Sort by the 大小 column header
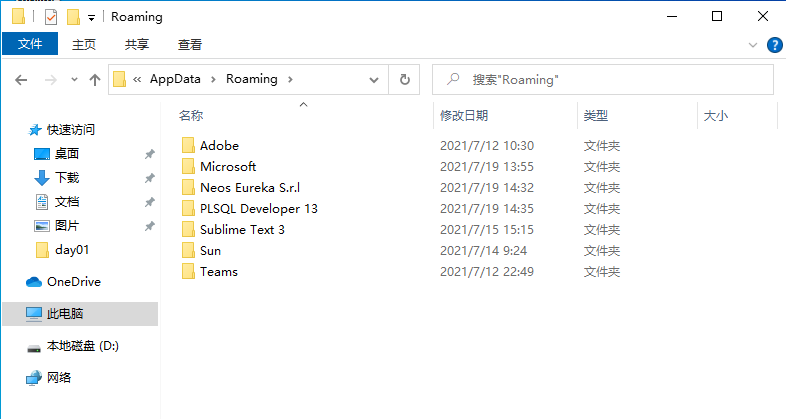 click(x=716, y=116)
